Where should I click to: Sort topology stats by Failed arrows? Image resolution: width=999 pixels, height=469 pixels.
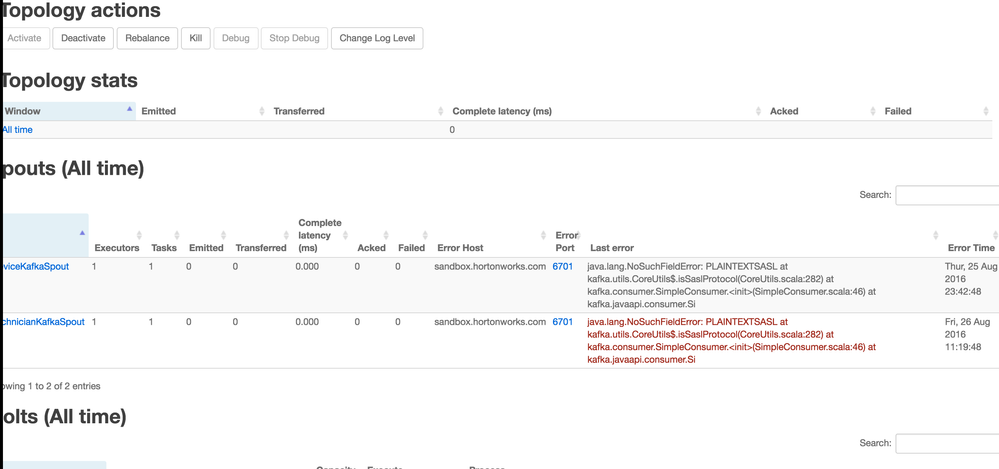click(986, 111)
